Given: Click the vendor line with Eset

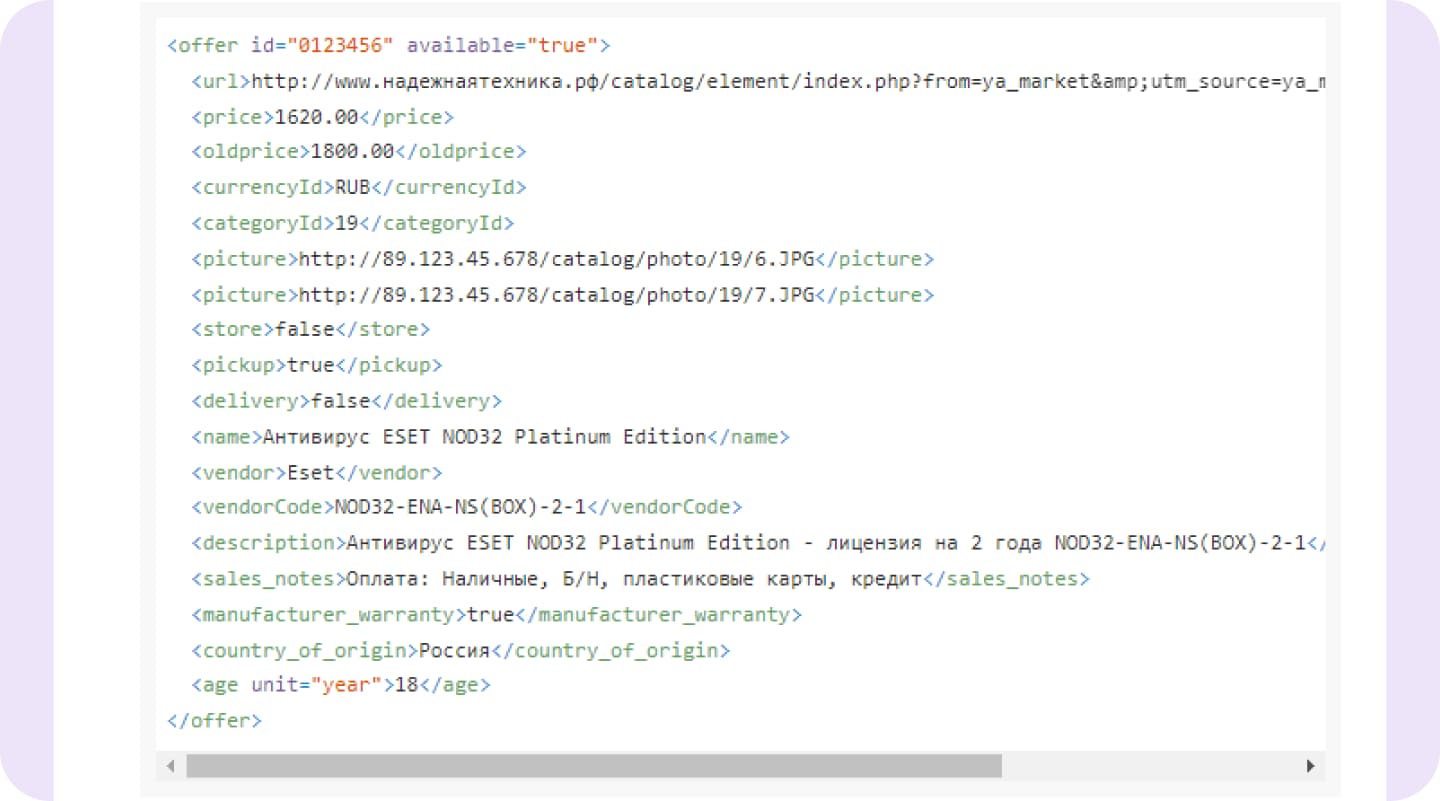Looking at the screenshot, I should (x=317, y=472).
